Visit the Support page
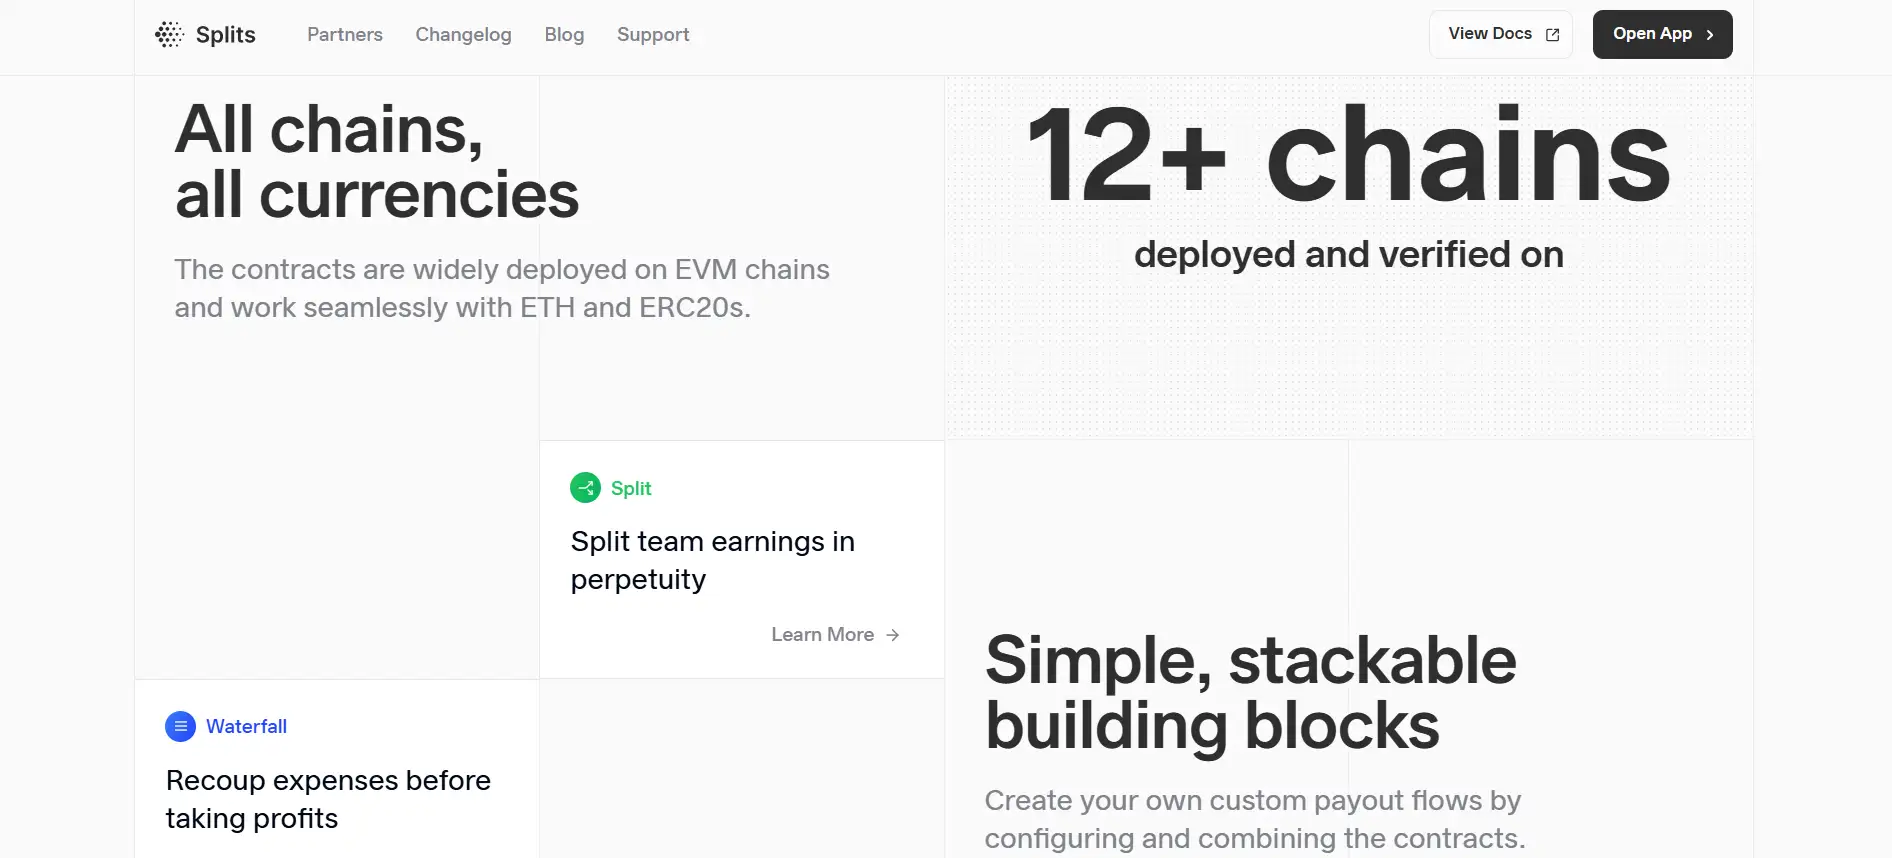1892x858 pixels. tap(653, 35)
